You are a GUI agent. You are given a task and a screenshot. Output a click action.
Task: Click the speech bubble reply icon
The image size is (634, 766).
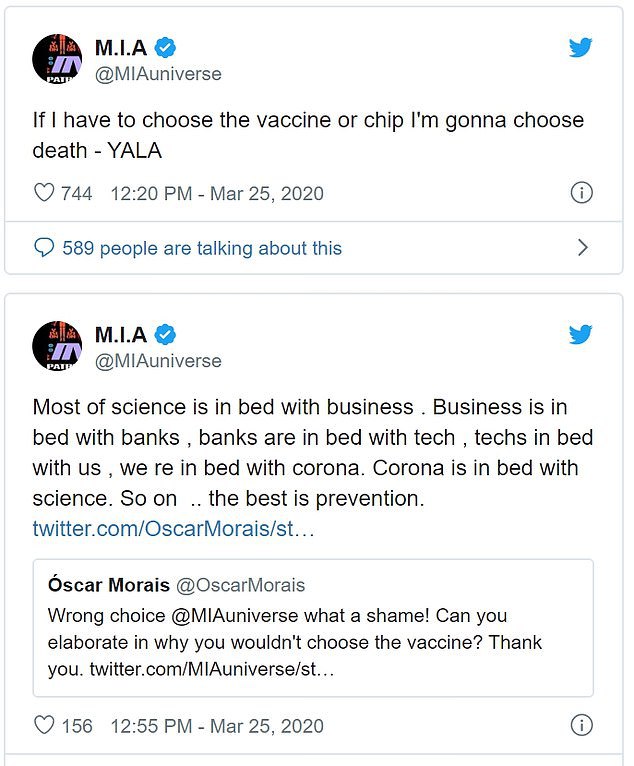tap(44, 248)
